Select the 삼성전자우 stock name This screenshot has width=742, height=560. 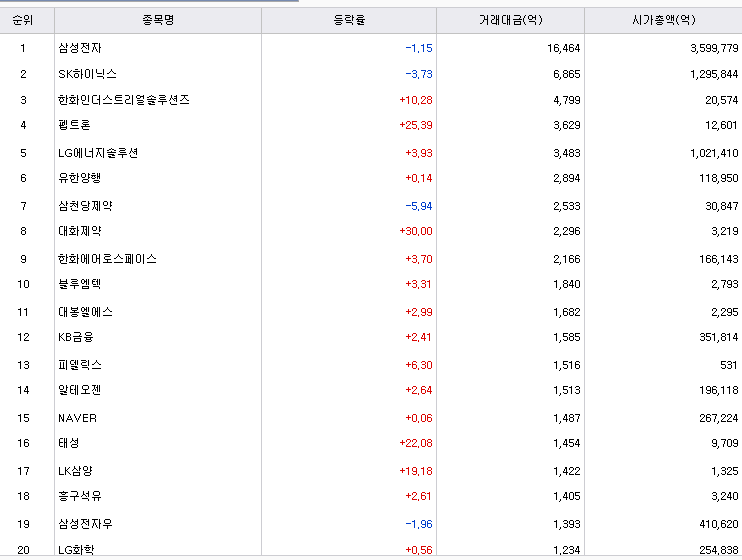[85, 524]
